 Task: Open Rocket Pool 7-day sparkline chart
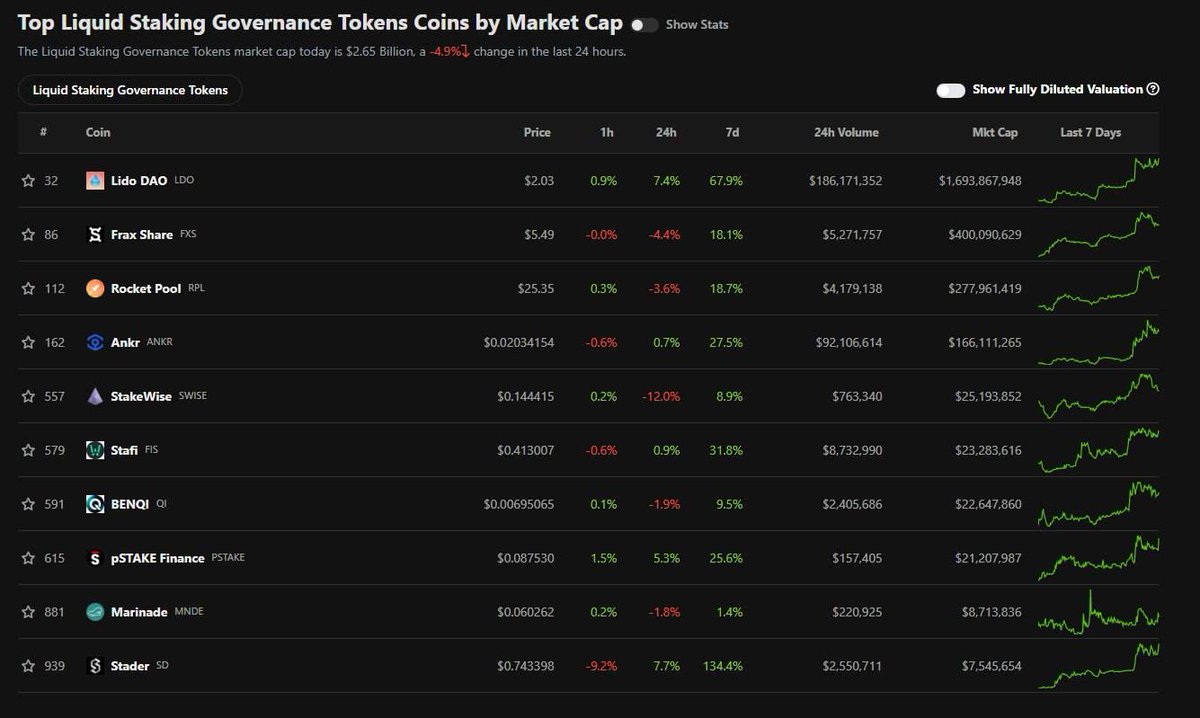pyautogui.click(x=1099, y=288)
